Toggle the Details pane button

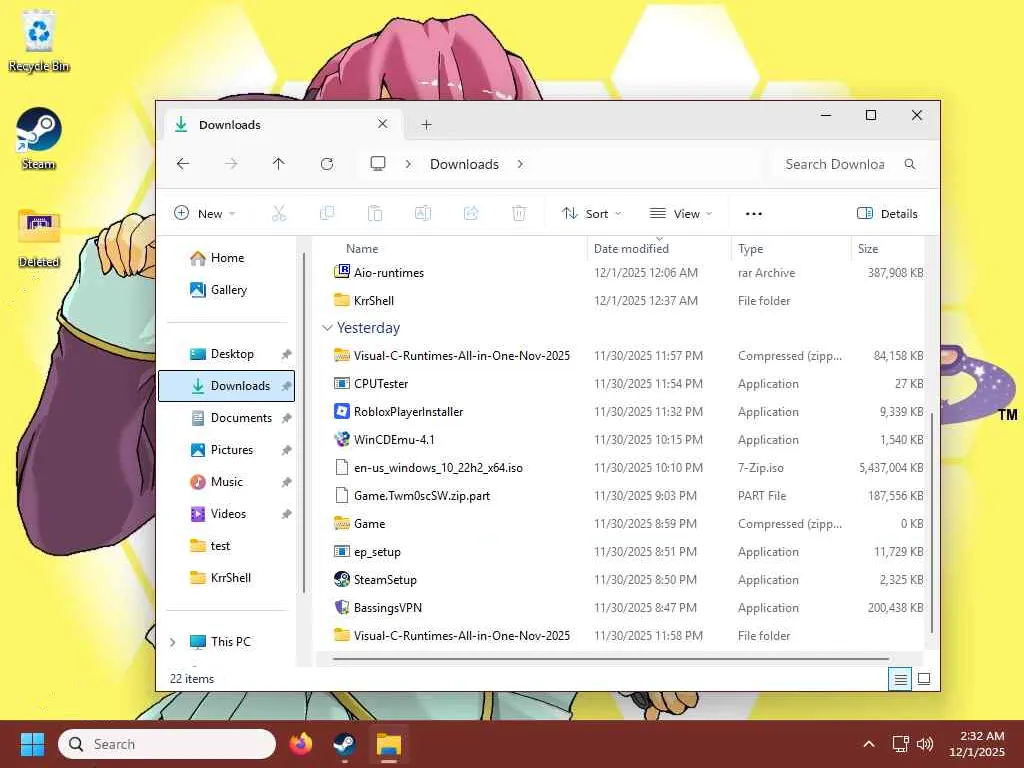[887, 214]
